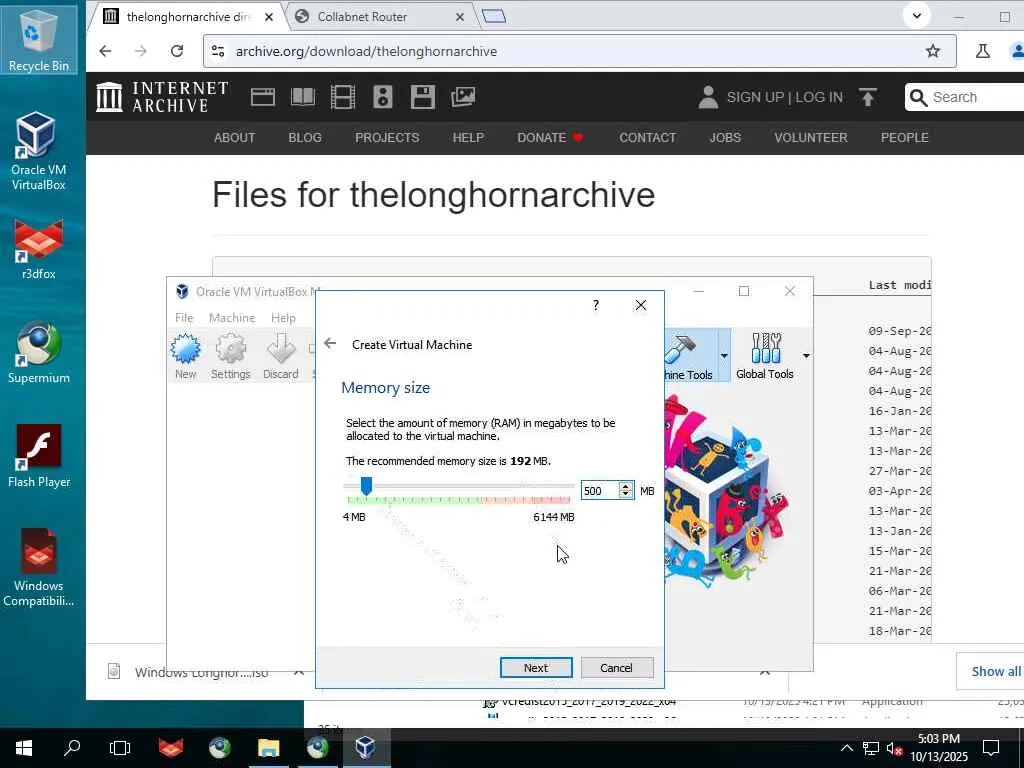Click New in VirtualBox toolbar
1024x768 pixels.
[185, 356]
